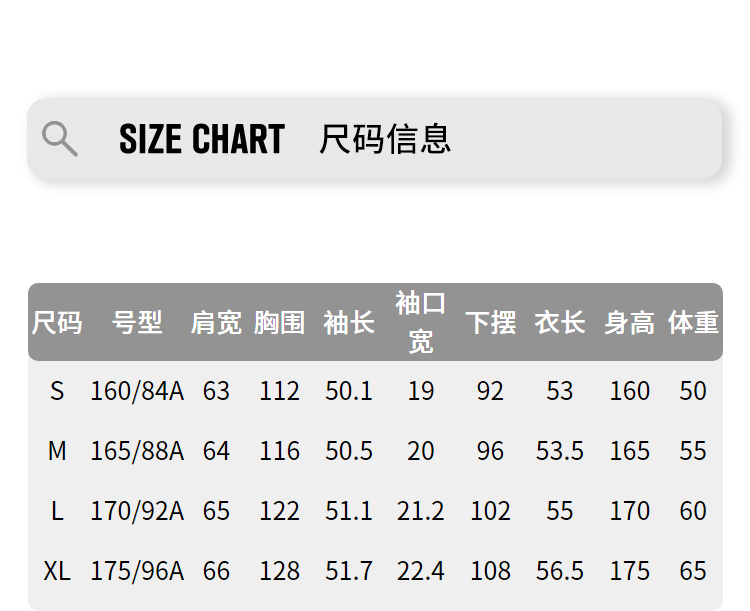Click the 肩宽 column header
The height and width of the screenshot is (611, 750).
(x=216, y=323)
